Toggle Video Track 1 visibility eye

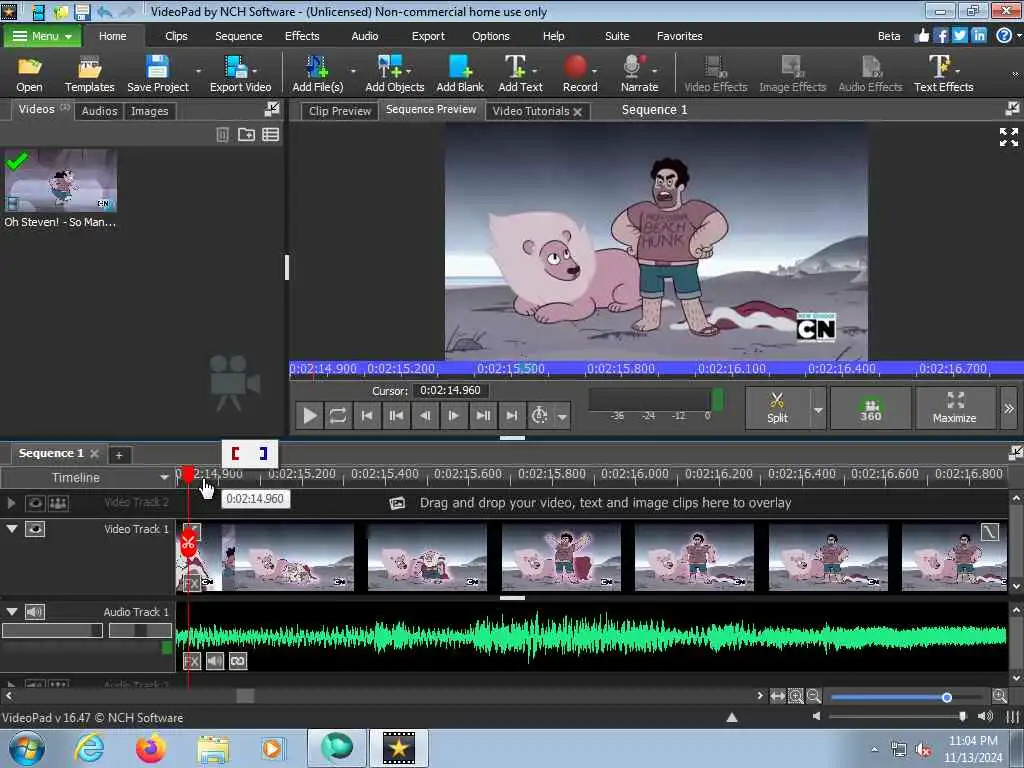pos(35,529)
